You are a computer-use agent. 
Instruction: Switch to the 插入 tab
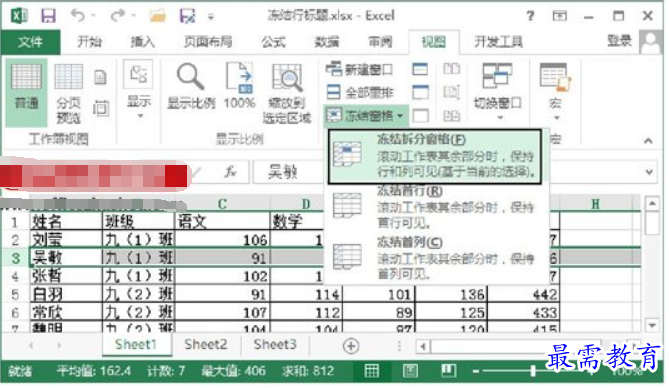pyautogui.click(x=143, y=42)
